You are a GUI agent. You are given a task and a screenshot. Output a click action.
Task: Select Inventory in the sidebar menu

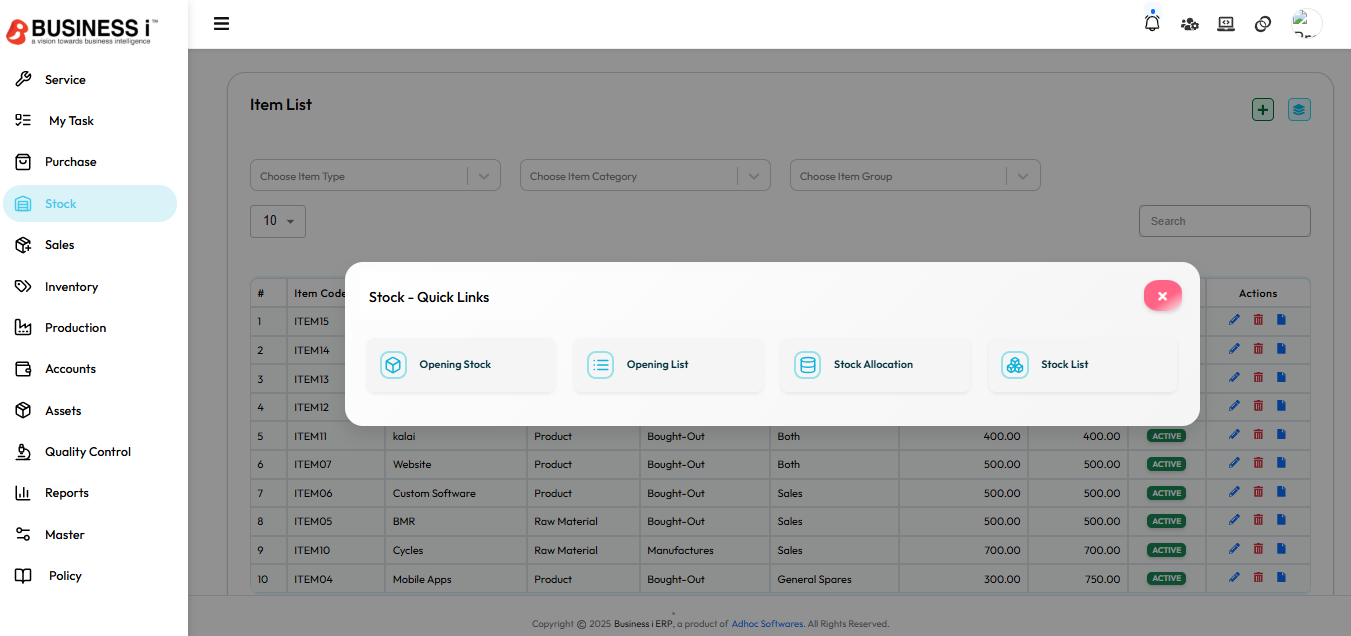click(71, 287)
